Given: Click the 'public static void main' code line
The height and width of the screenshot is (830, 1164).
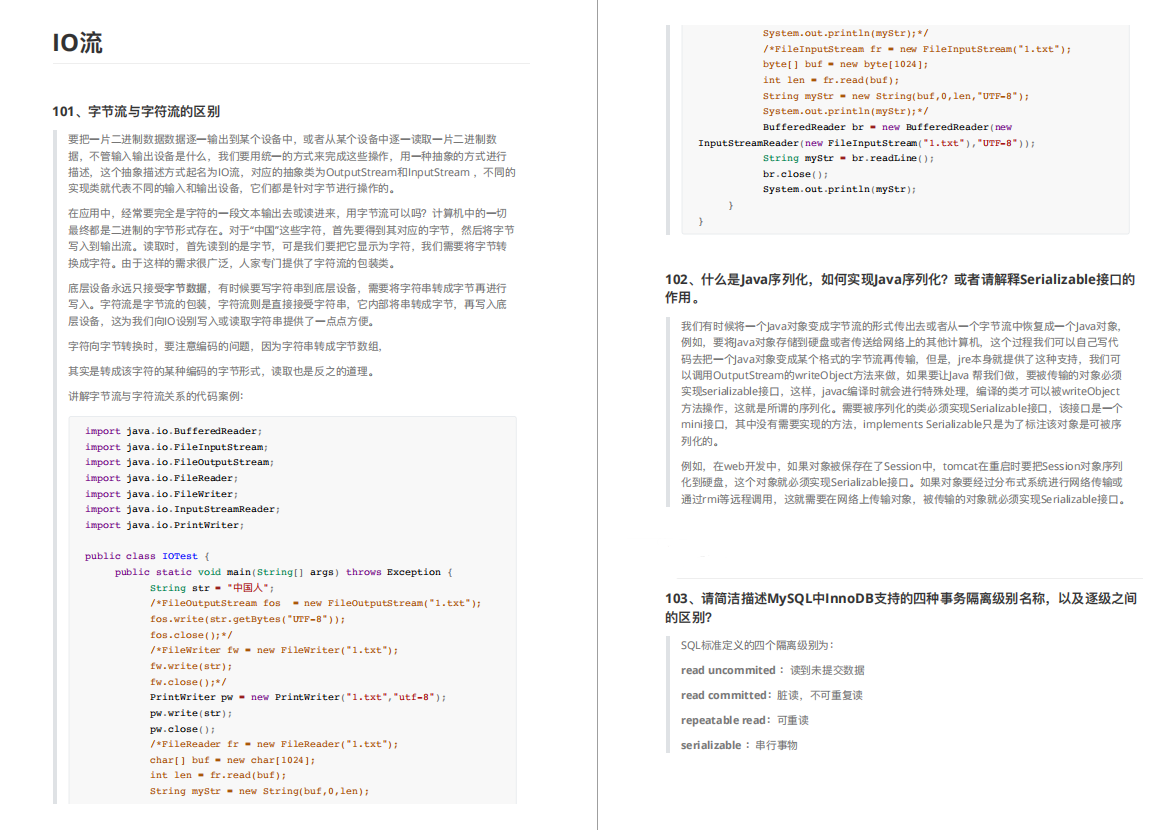Looking at the screenshot, I should tap(284, 572).
